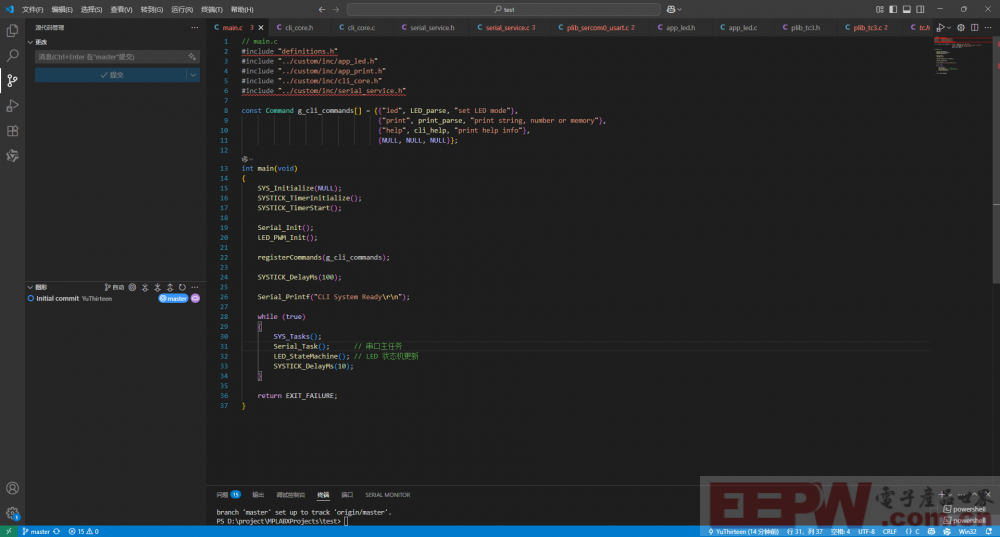Open the Accounts menu icon
This screenshot has height=537, width=1000.
click(x=12, y=488)
